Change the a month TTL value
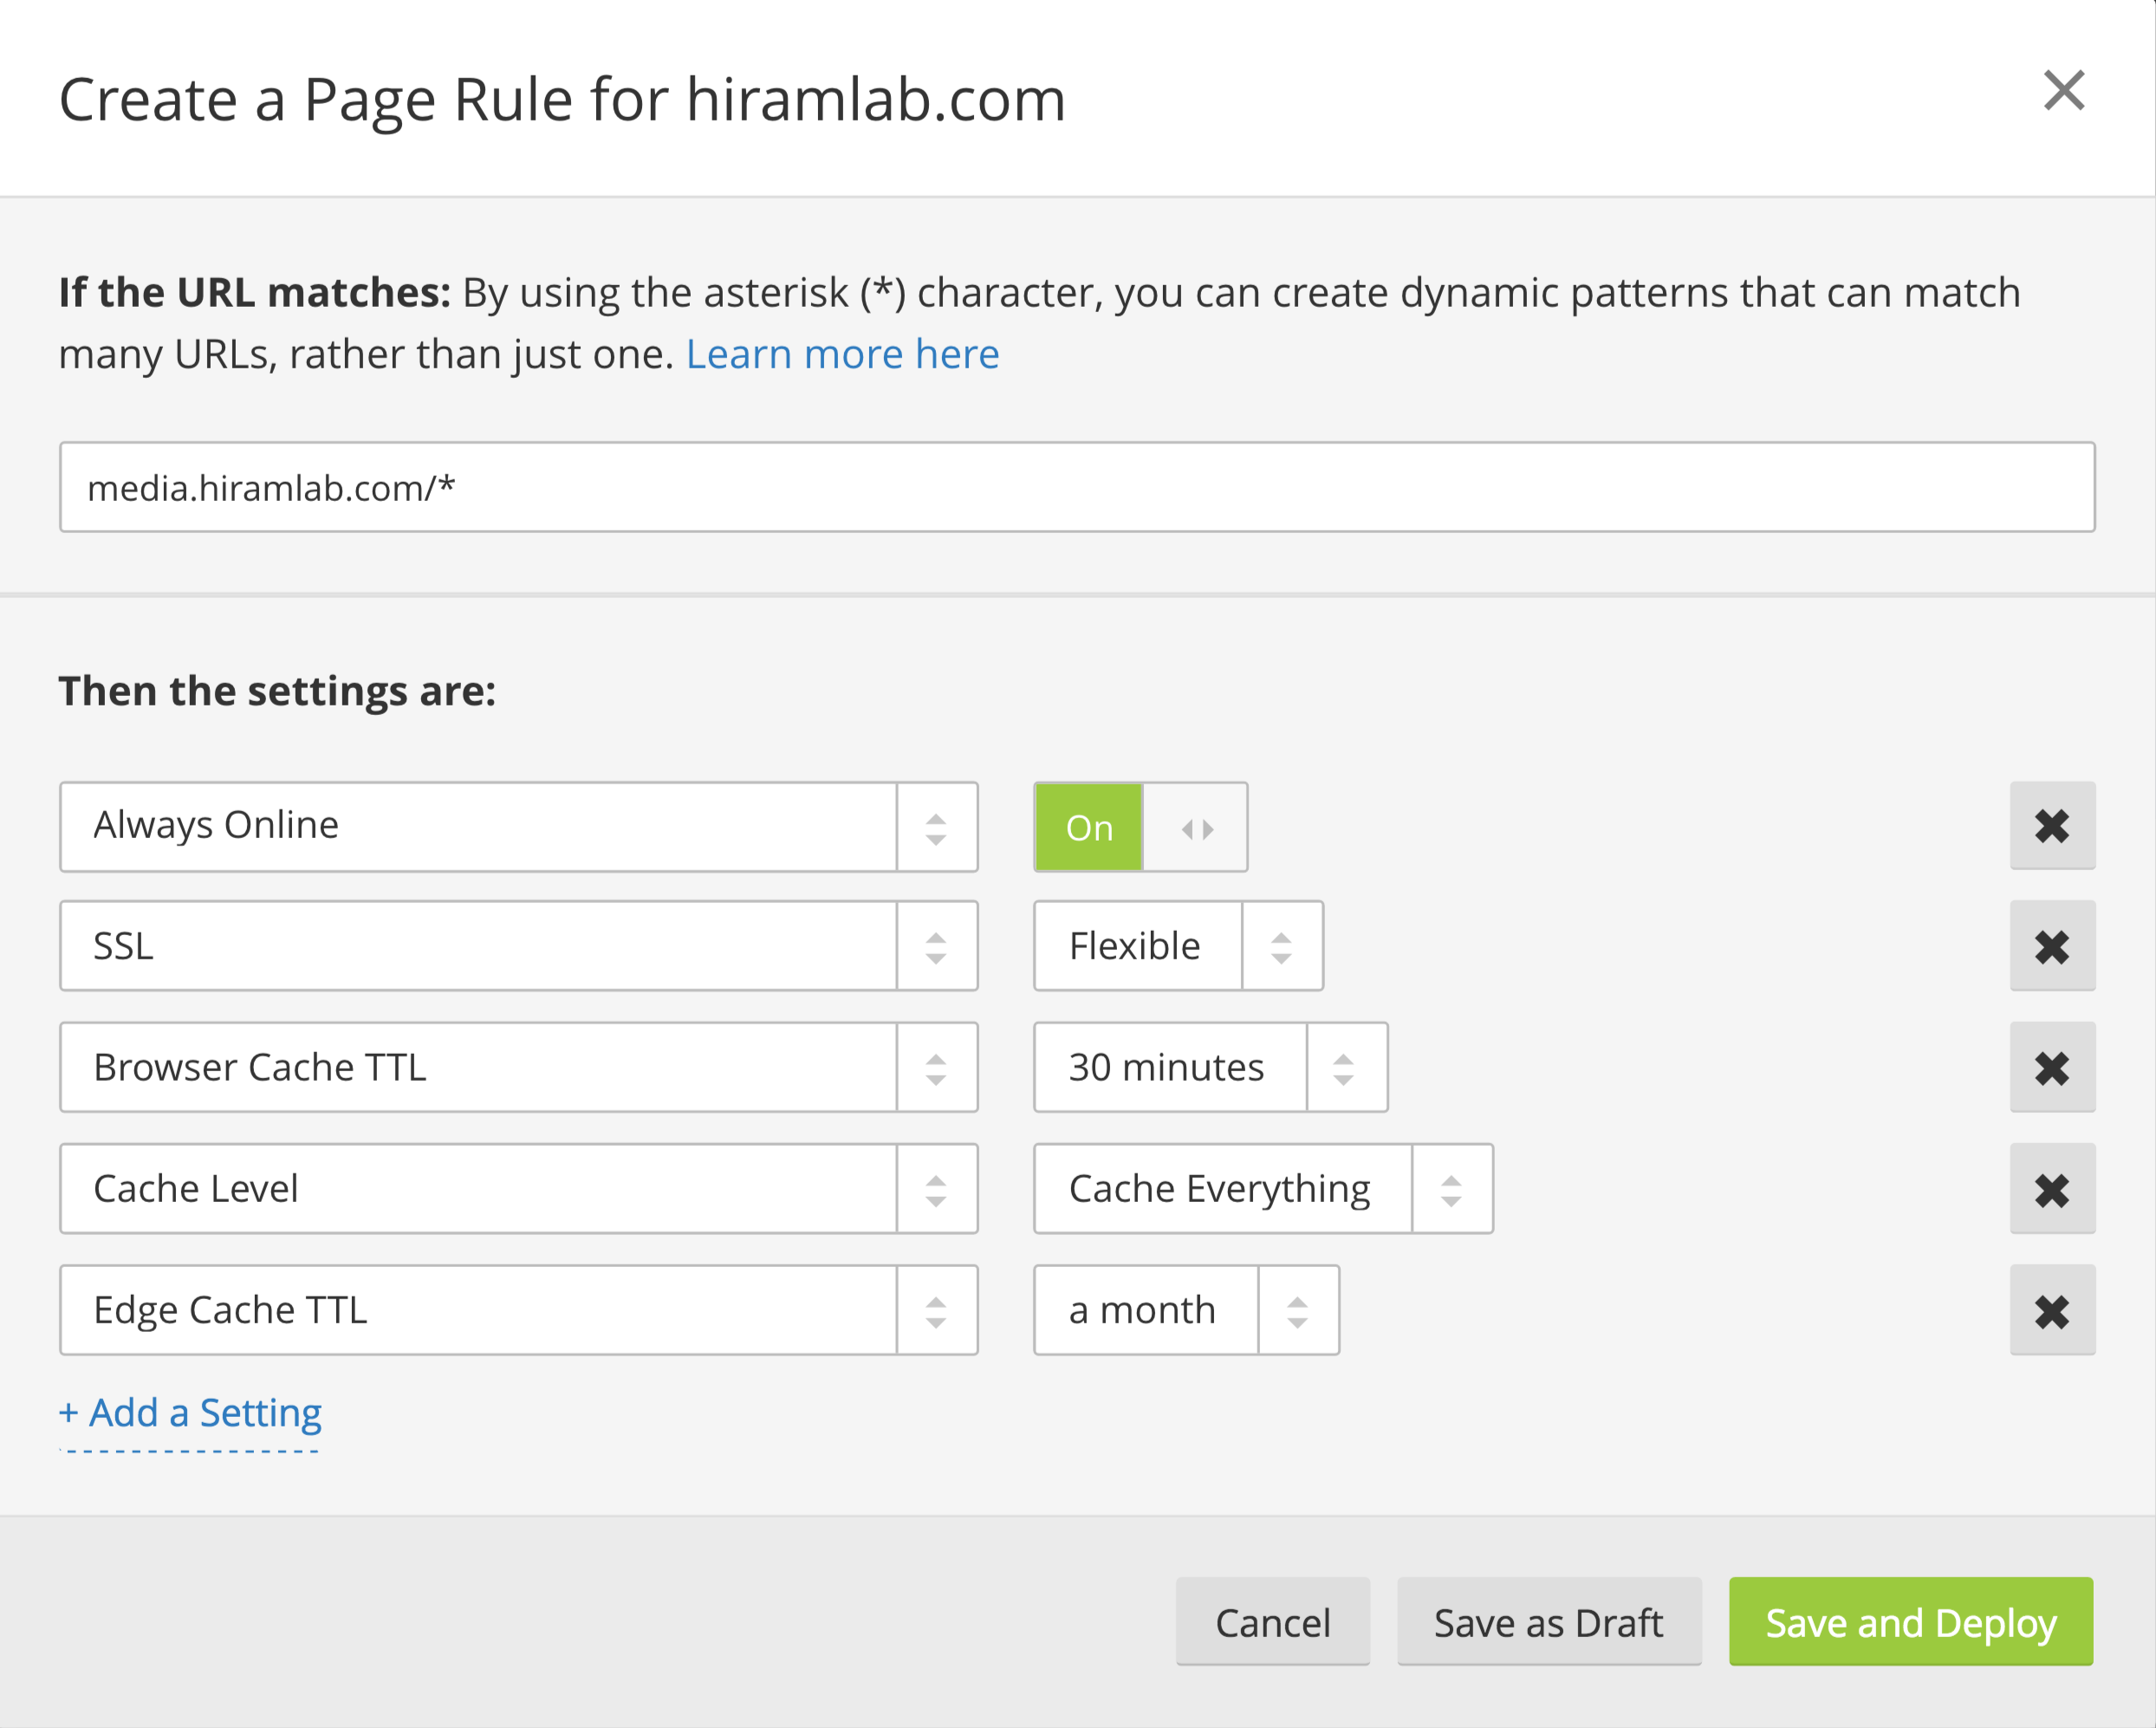 tap(1186, 1310)
